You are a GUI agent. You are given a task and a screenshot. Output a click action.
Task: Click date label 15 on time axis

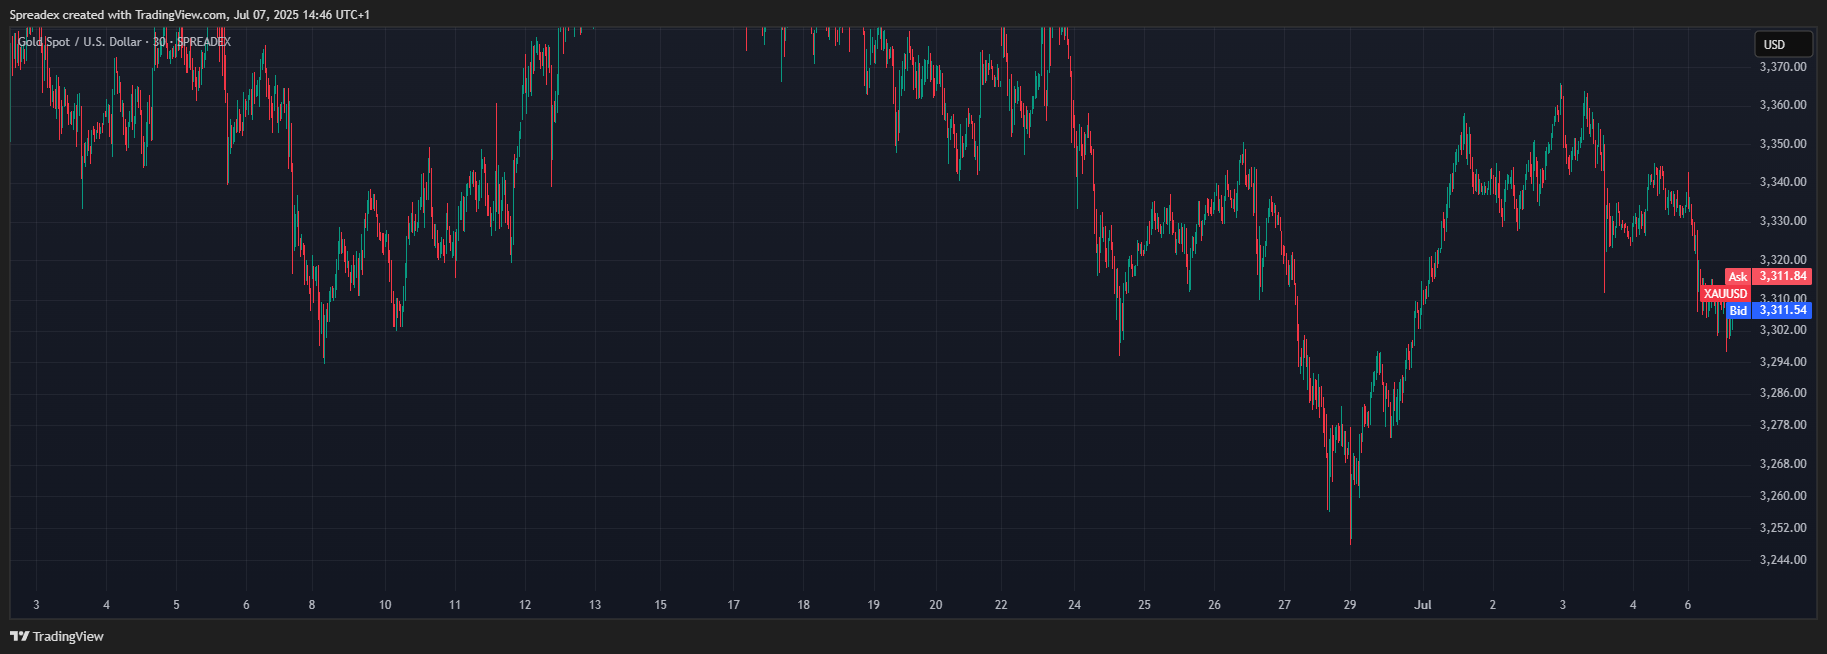coord(660,605)
